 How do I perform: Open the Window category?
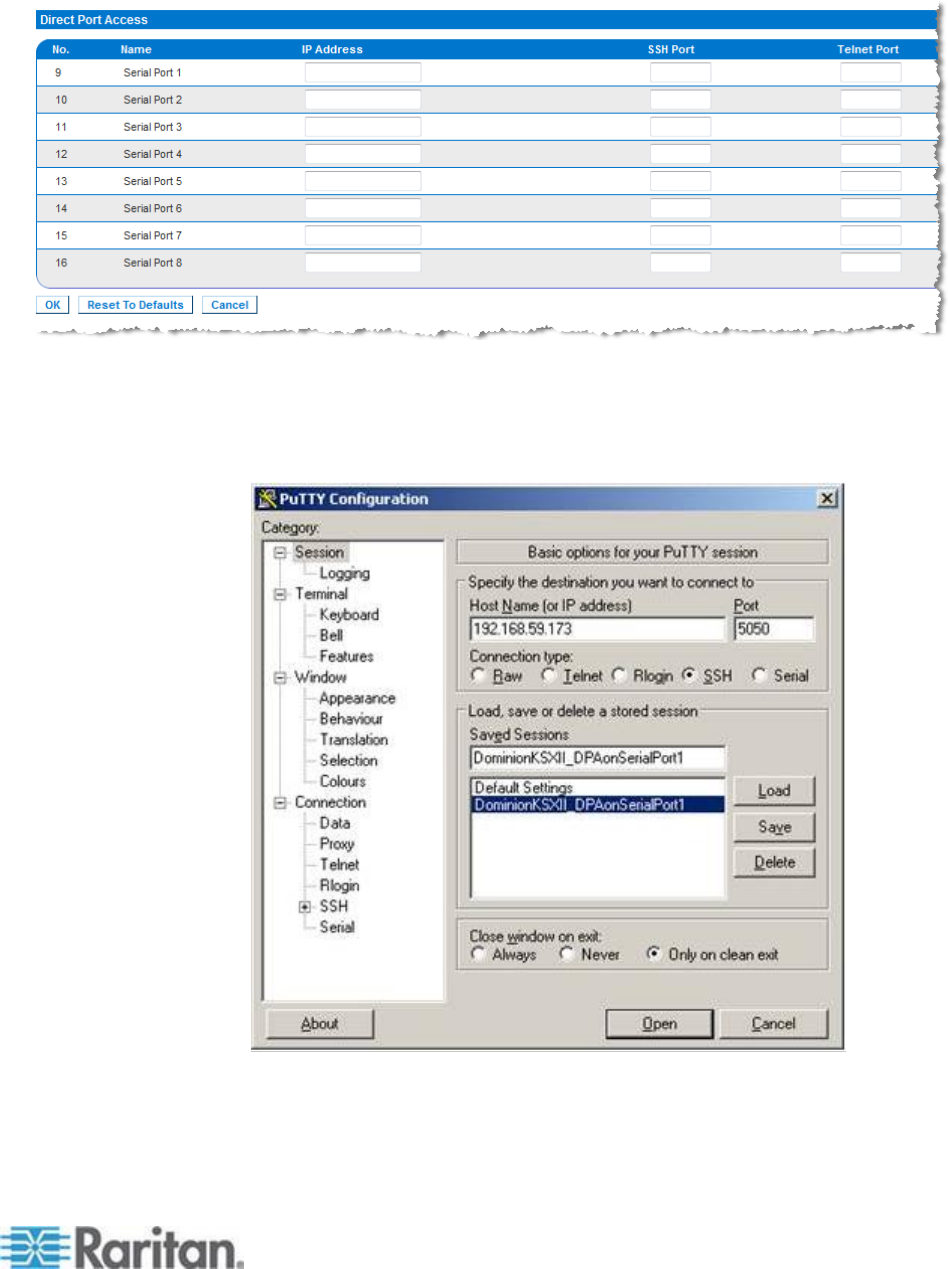tap(320, 677)
